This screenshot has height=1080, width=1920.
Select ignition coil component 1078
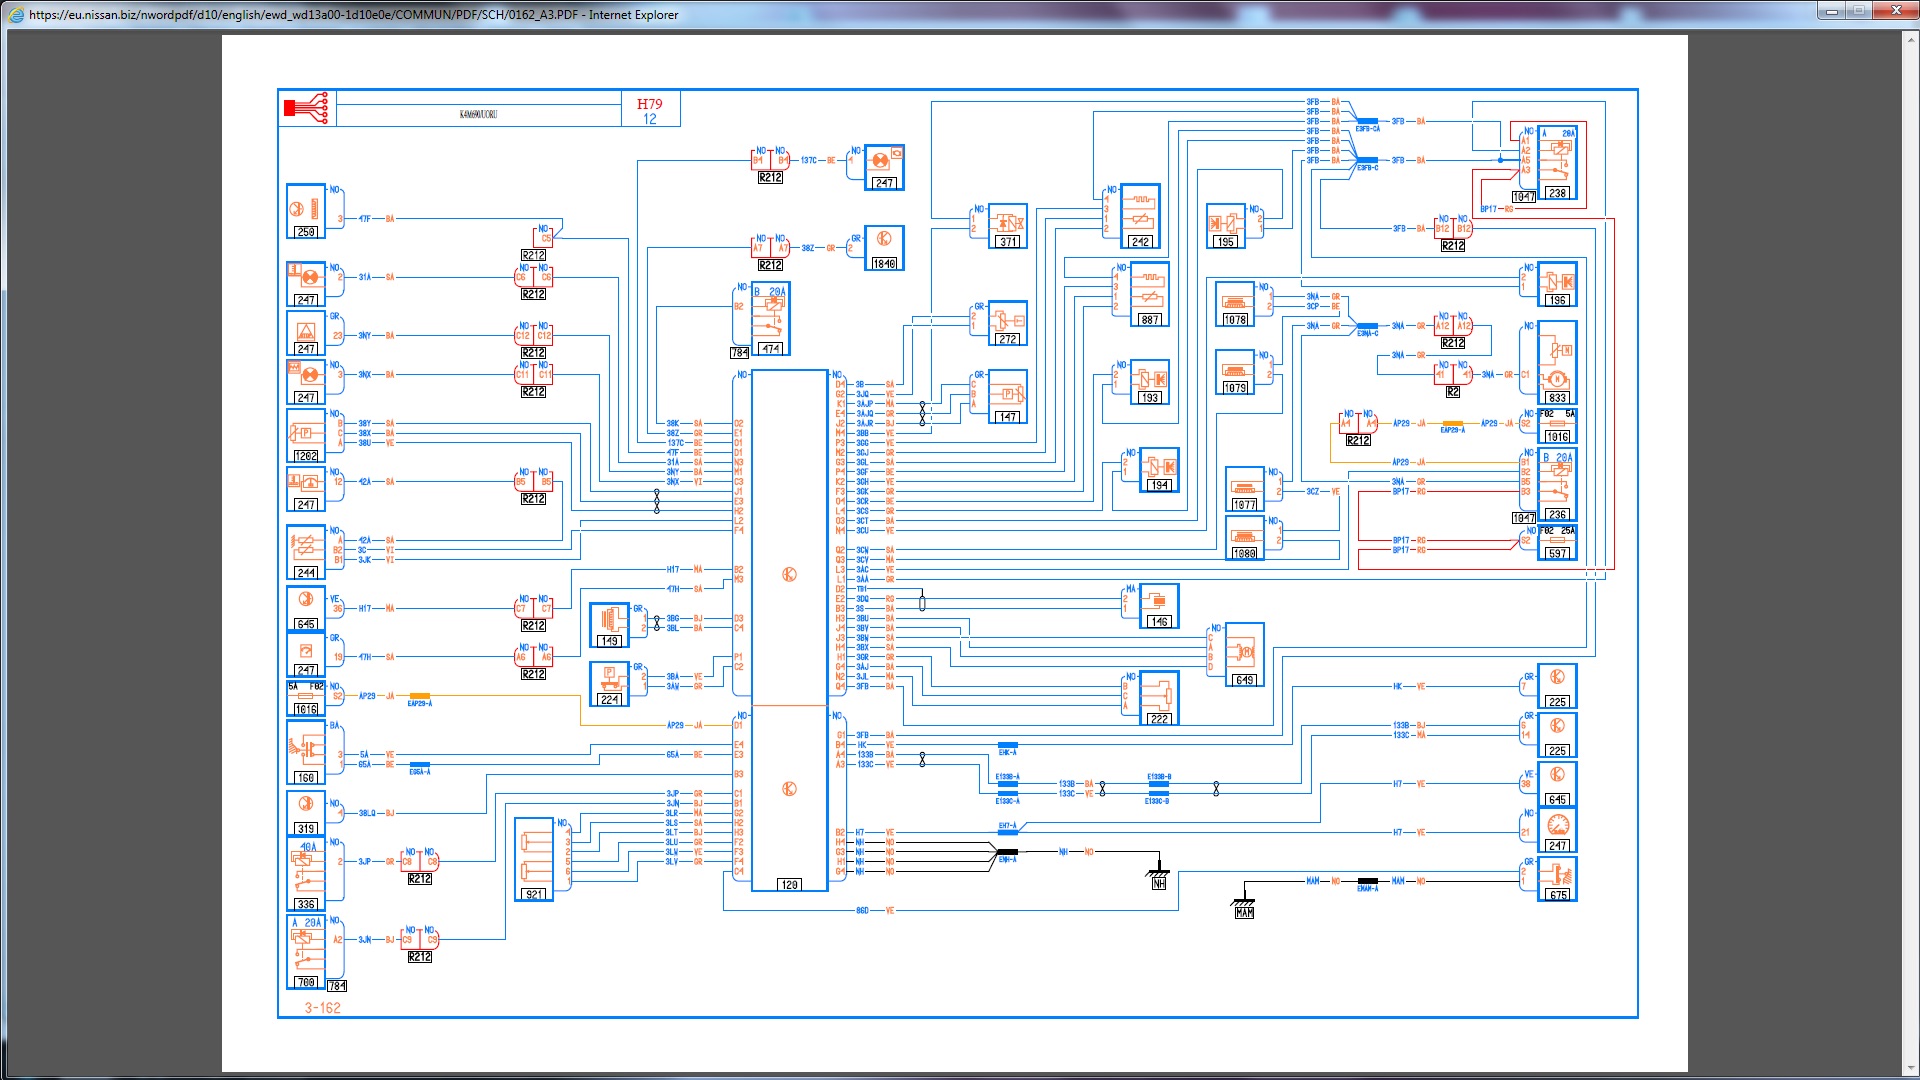[1235, 304]
